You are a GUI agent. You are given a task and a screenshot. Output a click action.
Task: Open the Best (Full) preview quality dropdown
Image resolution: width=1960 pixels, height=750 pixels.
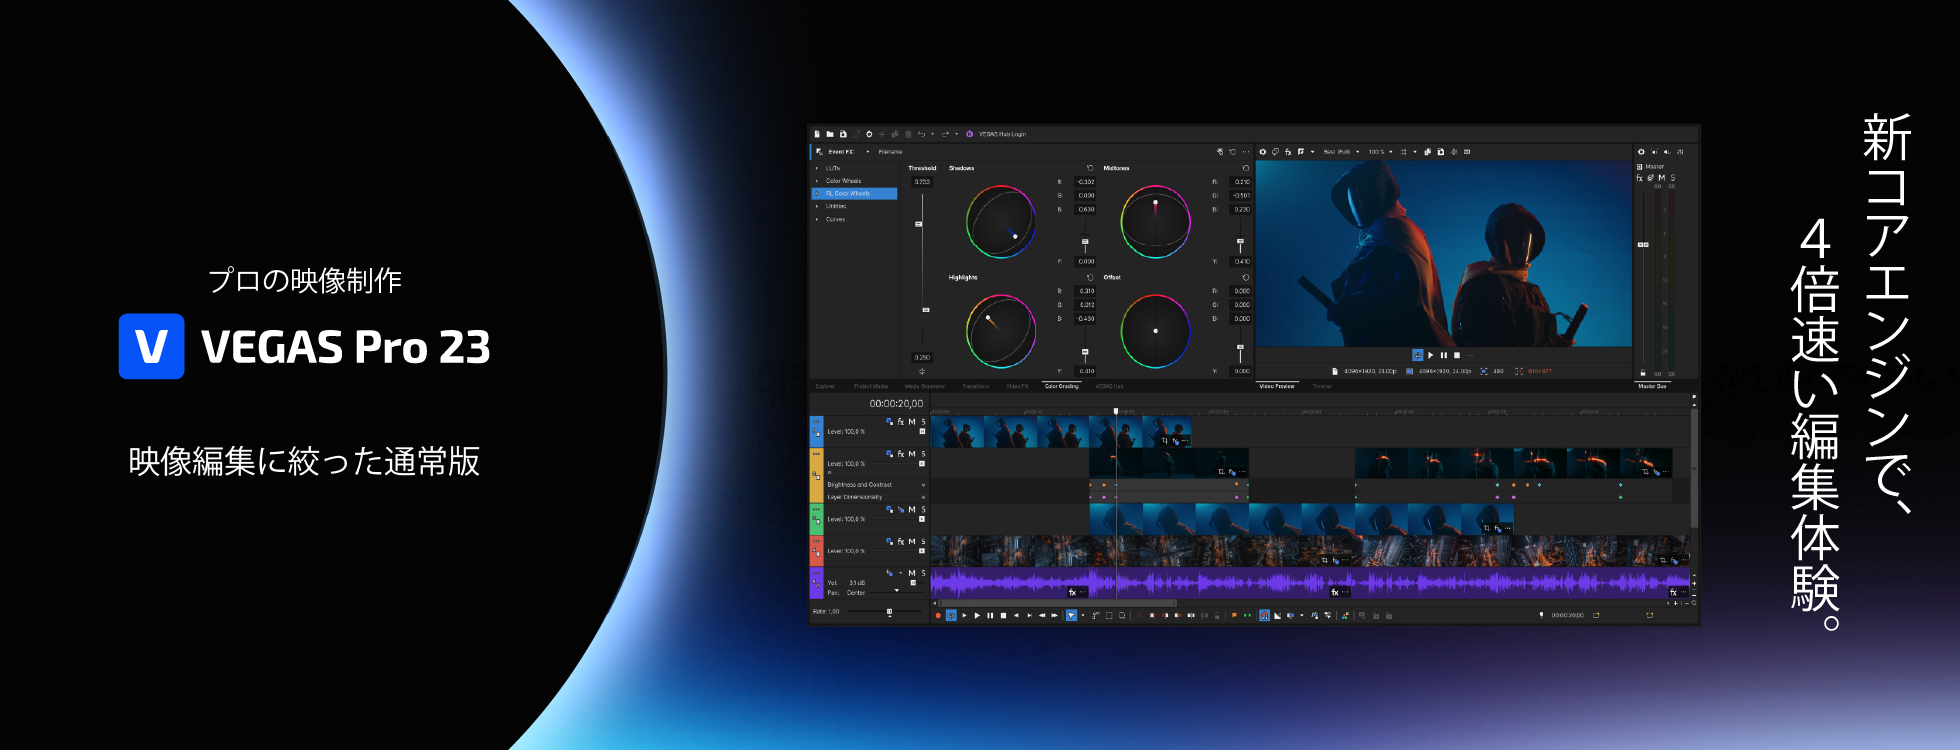(1341, 152)
